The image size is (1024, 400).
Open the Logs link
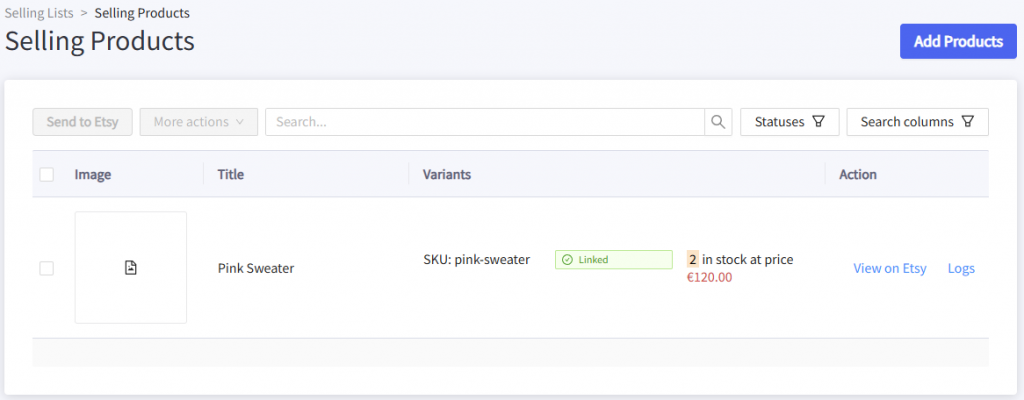pyautogui.click(x=961, y=268)
